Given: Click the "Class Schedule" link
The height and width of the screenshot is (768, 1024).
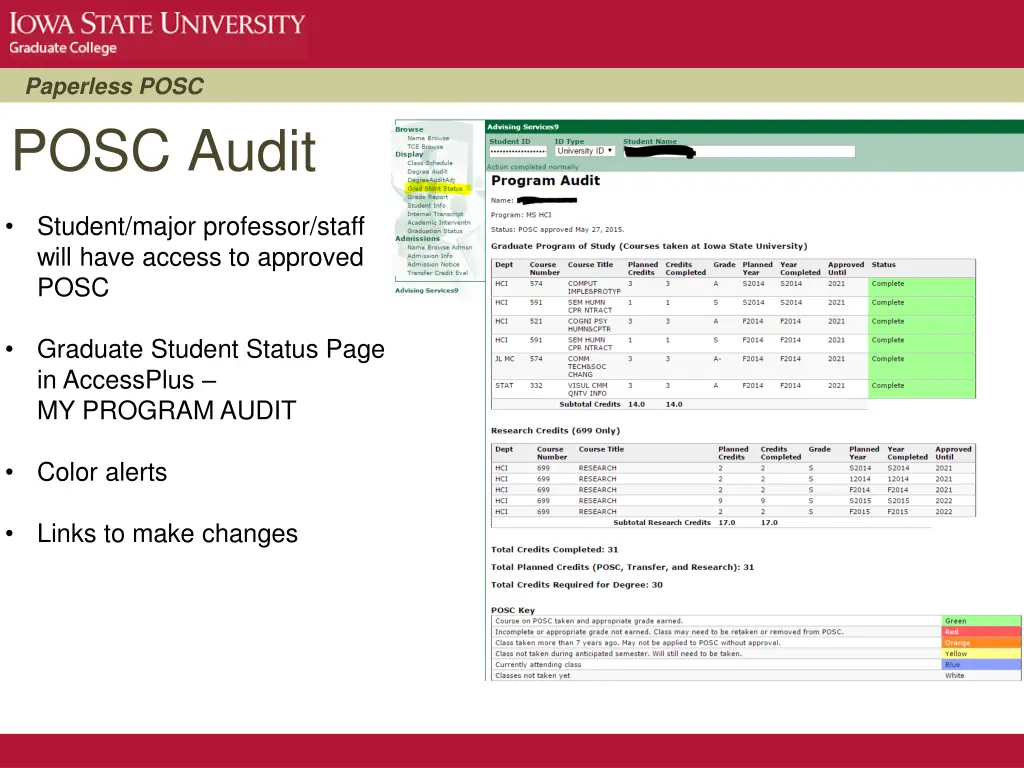Looking at the screenshot, I should tap(431, 163).
